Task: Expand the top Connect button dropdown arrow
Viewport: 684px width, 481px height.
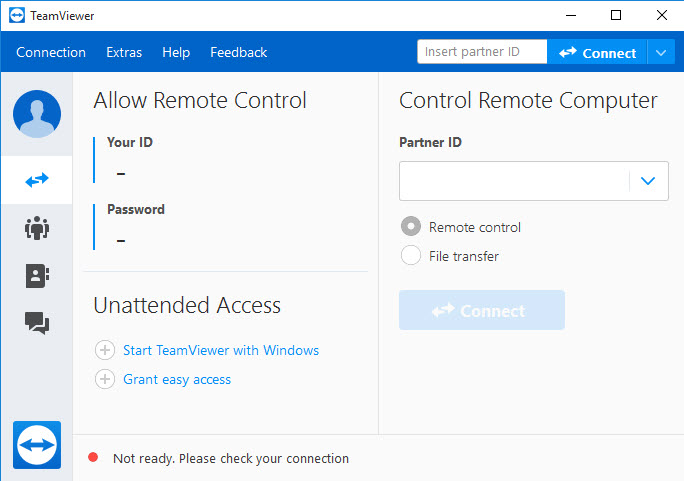Action: click(x=661, y=53)
